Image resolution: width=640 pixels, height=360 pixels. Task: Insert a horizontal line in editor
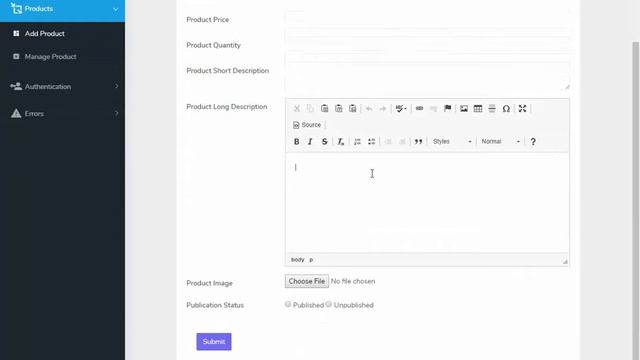click(x=492, y=109)
